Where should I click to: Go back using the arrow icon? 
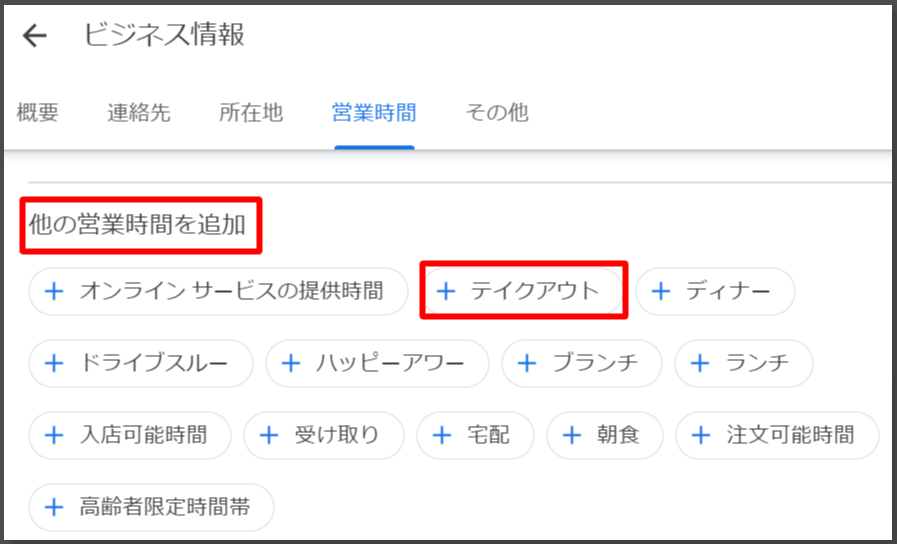(x=34, y=35)
